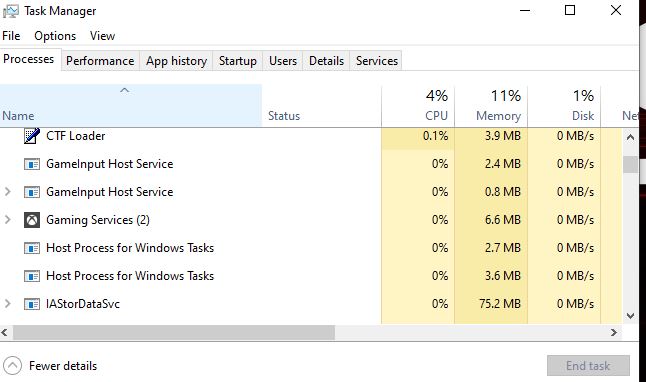Expand the GameInput Host Service 0.8 MB row

pos(7,192)
